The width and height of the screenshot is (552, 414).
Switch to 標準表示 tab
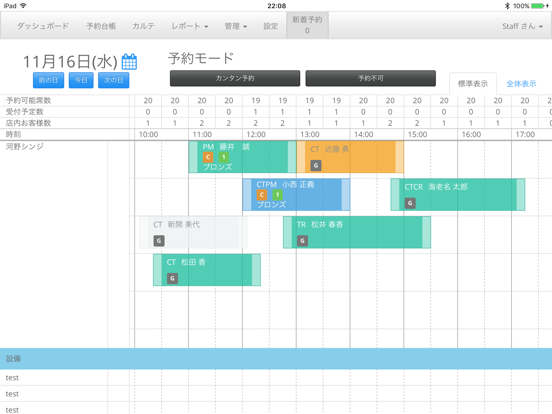(x=473, y=84)
